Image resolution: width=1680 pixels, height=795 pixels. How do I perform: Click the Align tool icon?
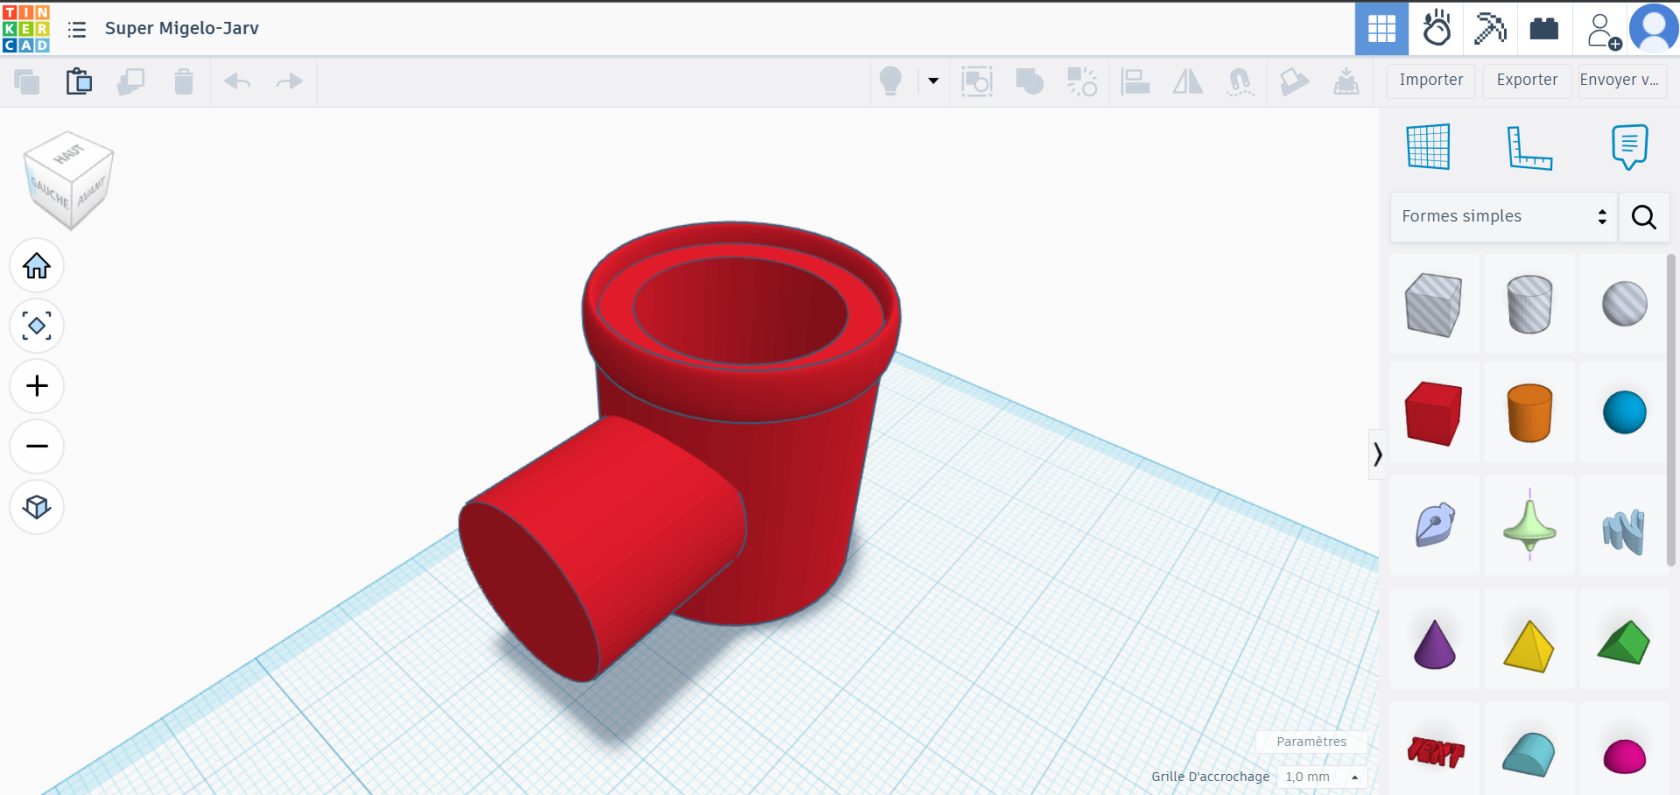pos(1135,81)
